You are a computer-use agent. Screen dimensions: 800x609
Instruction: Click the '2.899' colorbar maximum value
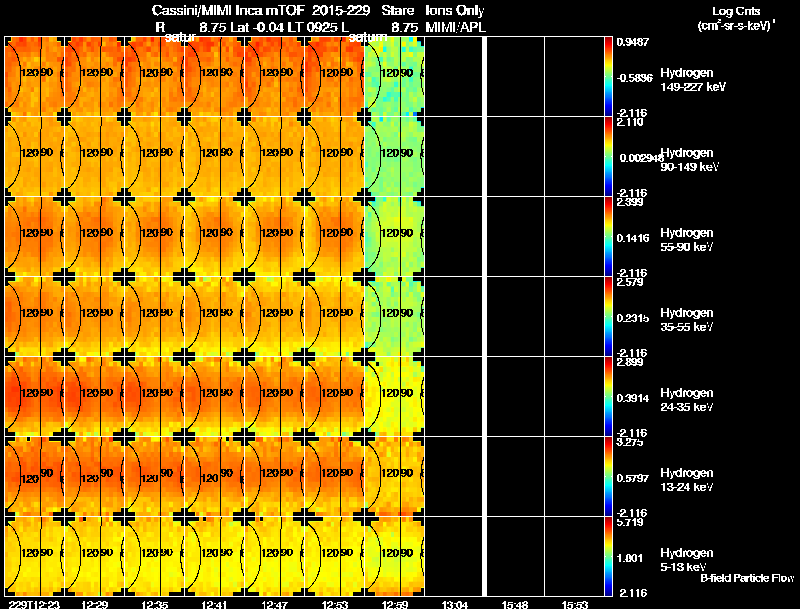[630, 362]
